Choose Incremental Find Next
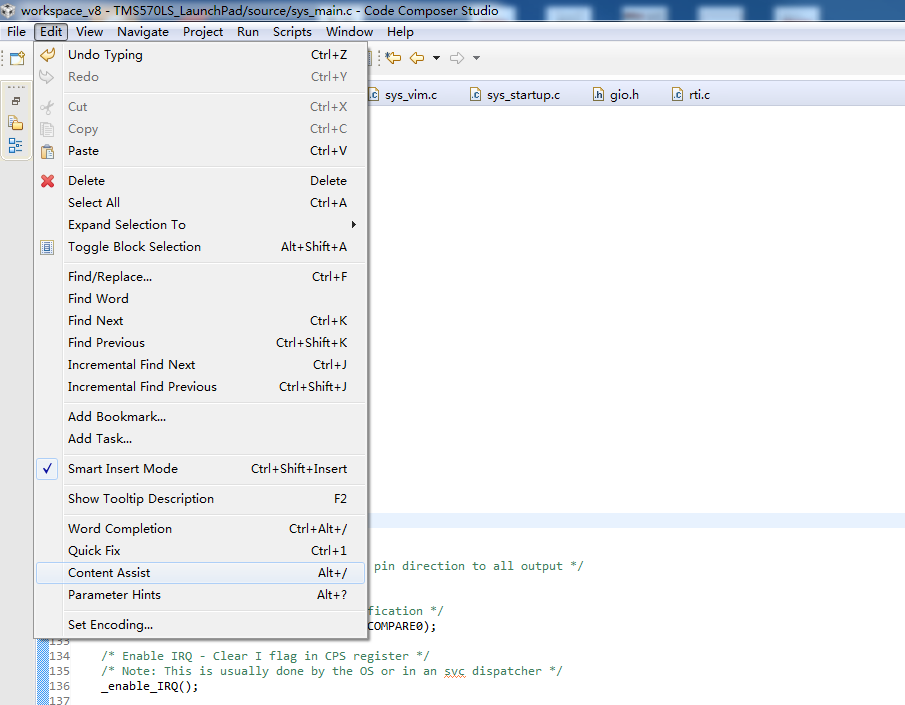This screenshot has width=905, height=705. click(200, 364)
